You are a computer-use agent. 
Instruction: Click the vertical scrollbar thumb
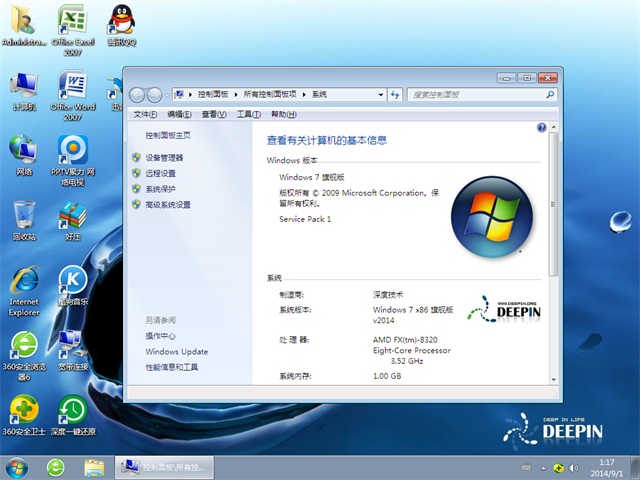[553, 204]
